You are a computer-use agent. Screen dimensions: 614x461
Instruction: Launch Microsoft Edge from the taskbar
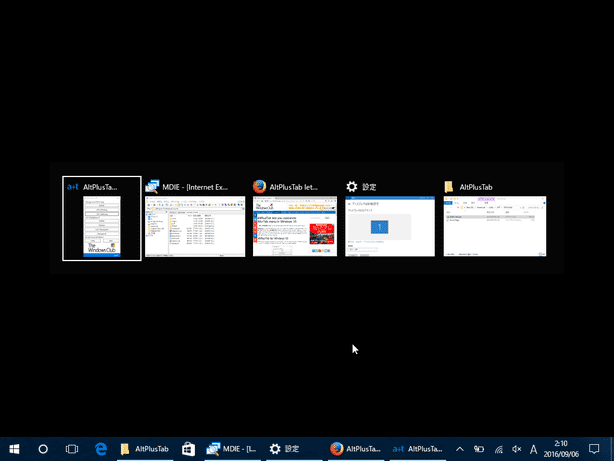pos(101,449)
